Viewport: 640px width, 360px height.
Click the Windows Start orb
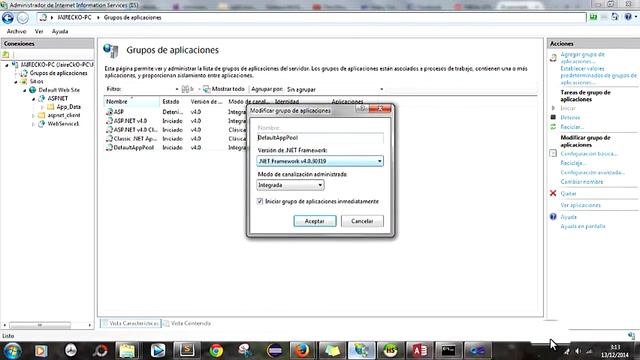point(13,351)
